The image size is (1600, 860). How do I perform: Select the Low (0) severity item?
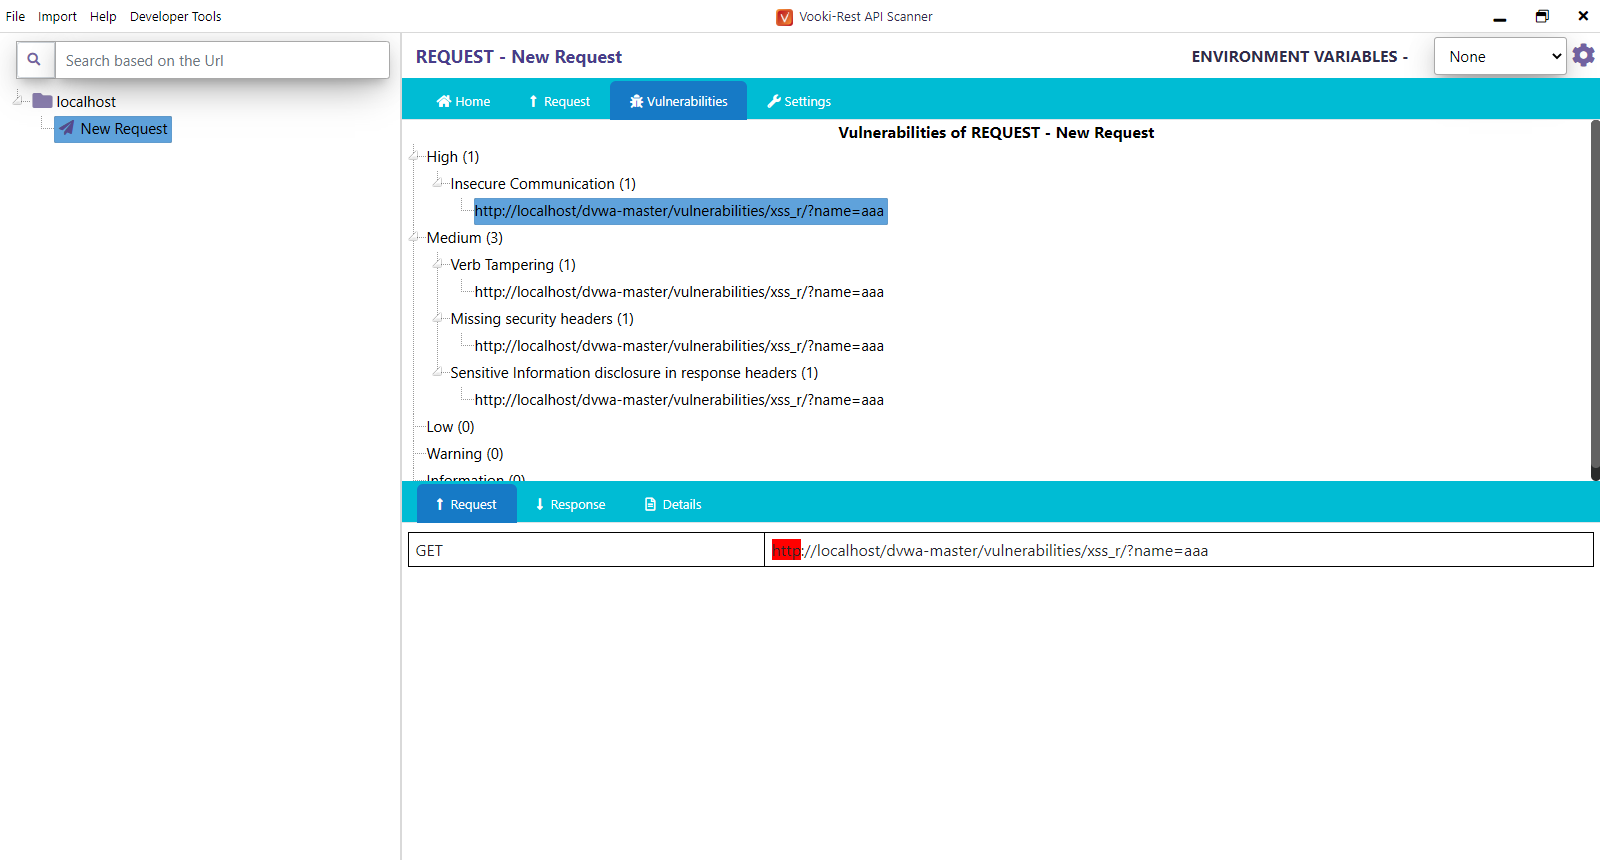450,427
